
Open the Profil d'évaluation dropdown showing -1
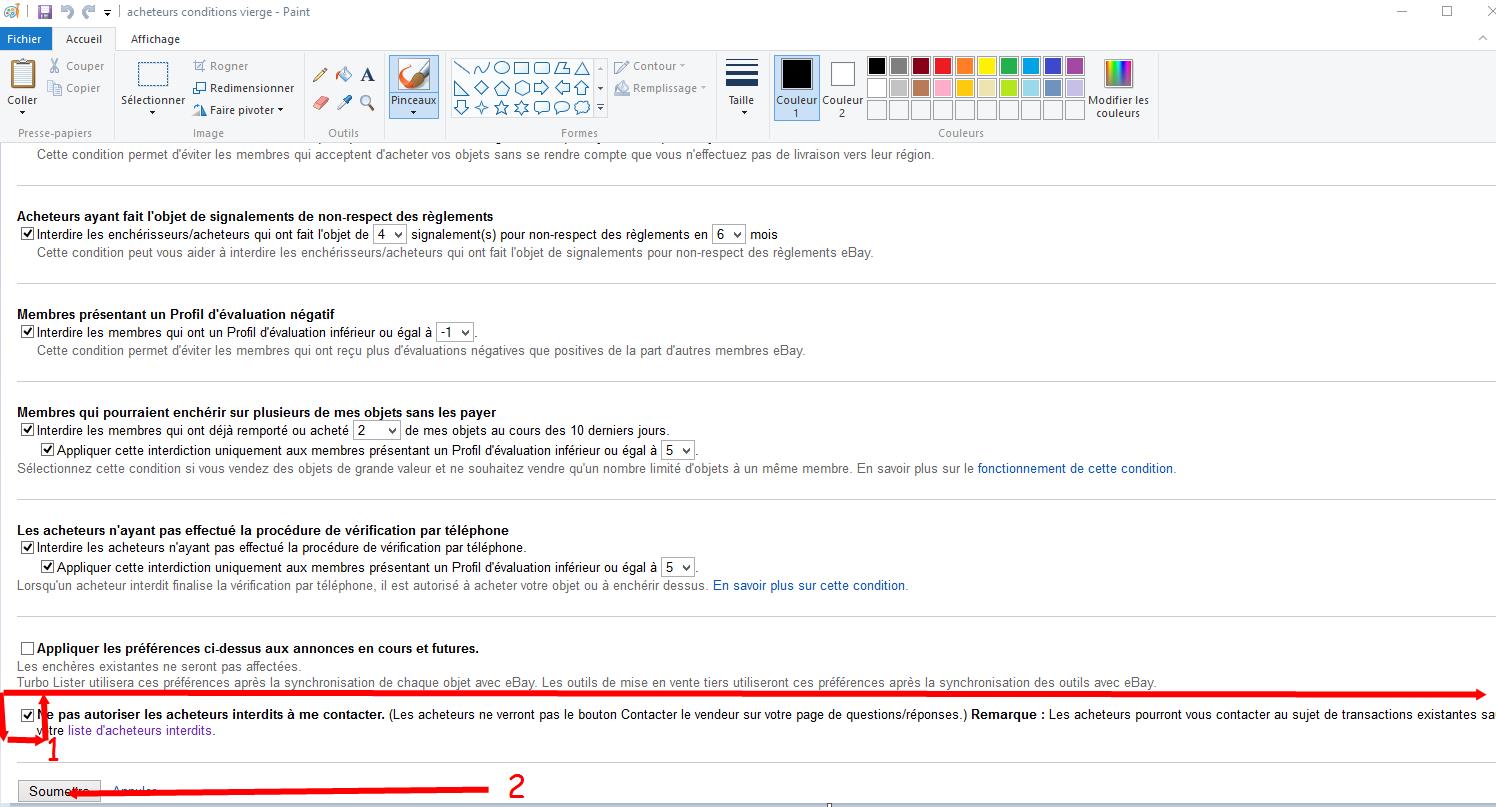[455, 332]
